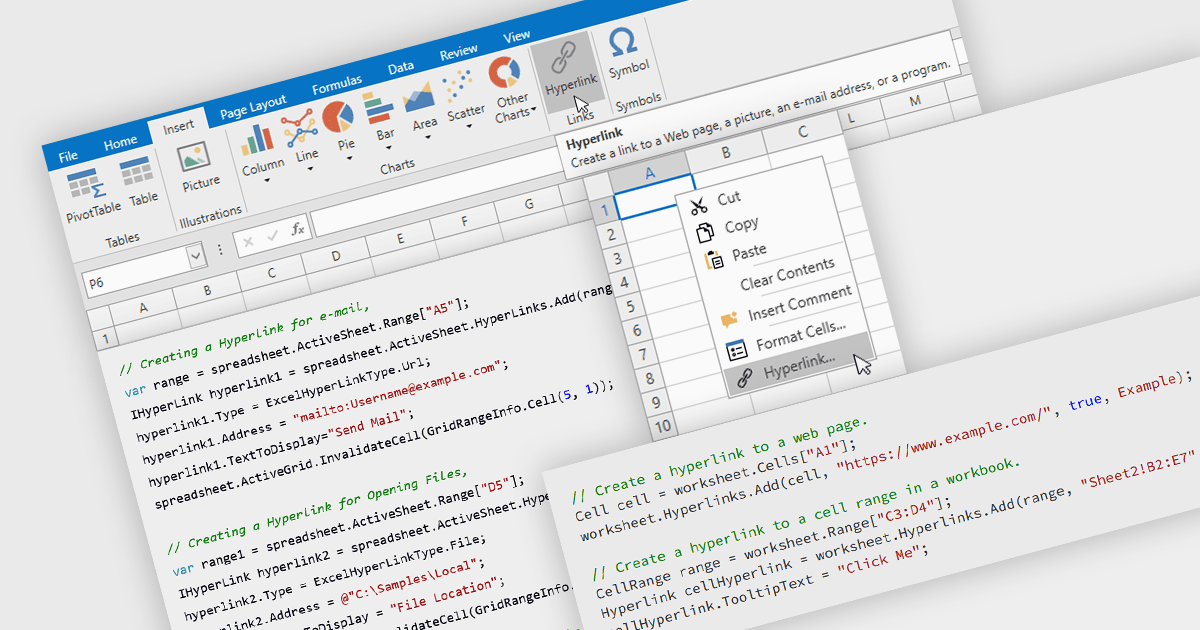Select Format Cells... from context menu
Image resolution: width=1200 pixels, height=630 pixels.
pos(800,338)
